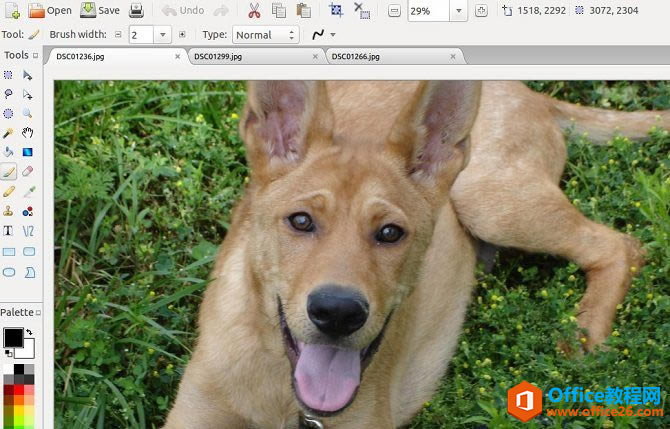Select the Color Picker eyedropper tool
670x429 pixels.
[29, 192]
